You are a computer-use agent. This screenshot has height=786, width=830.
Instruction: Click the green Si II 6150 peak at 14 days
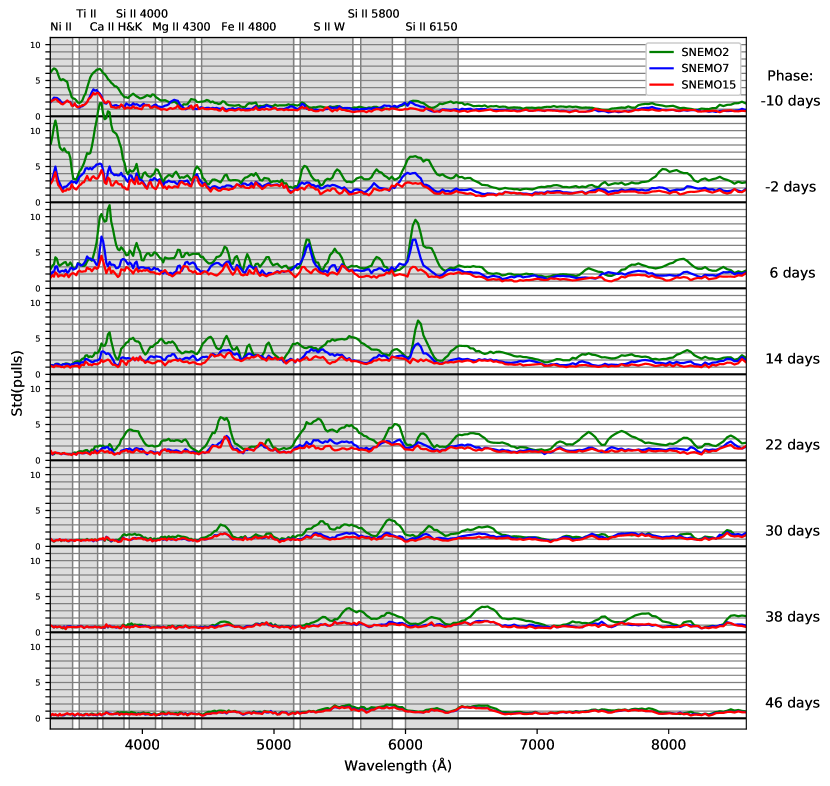[418, 321]
